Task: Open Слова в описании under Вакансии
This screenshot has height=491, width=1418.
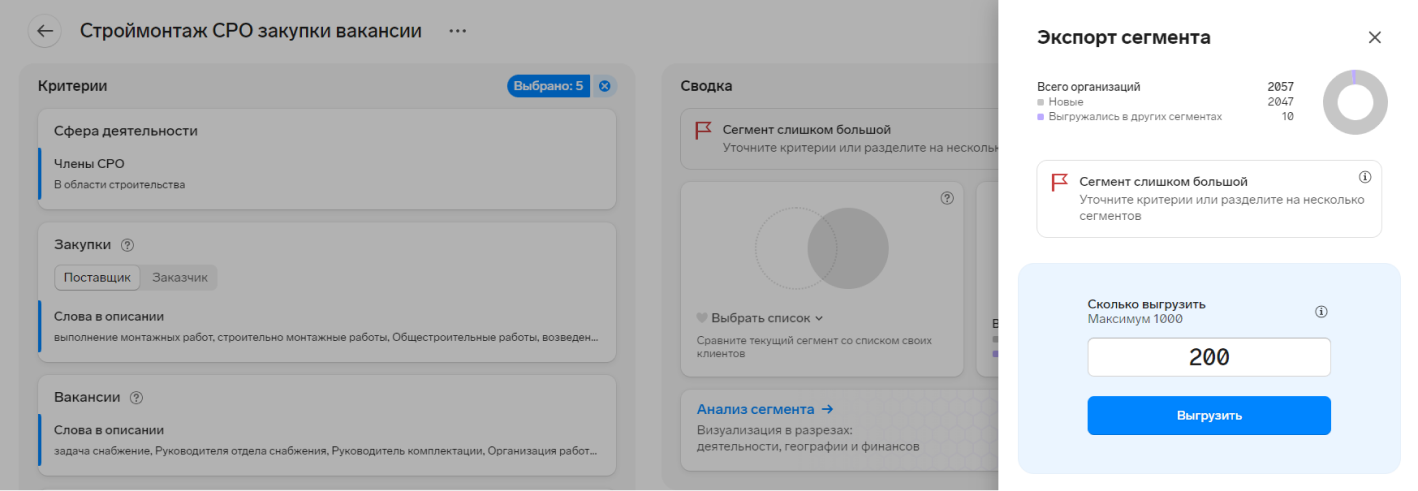Action: (327, 441)
